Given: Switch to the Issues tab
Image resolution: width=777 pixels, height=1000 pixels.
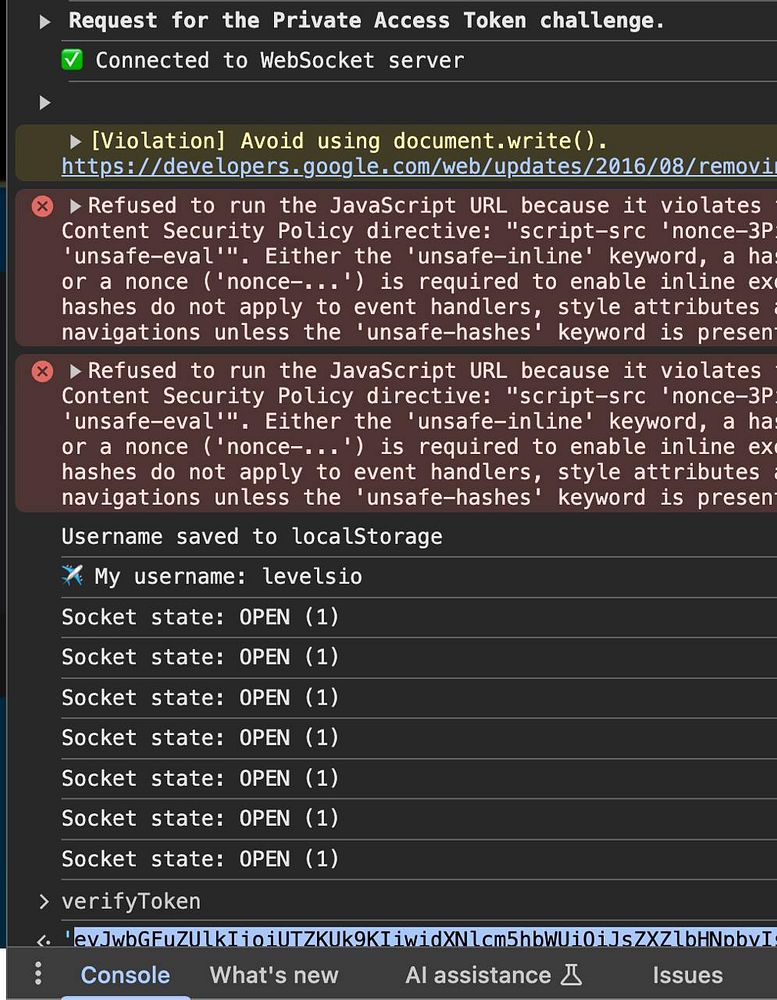Looking at the screenshot, I should coord(687,975).
